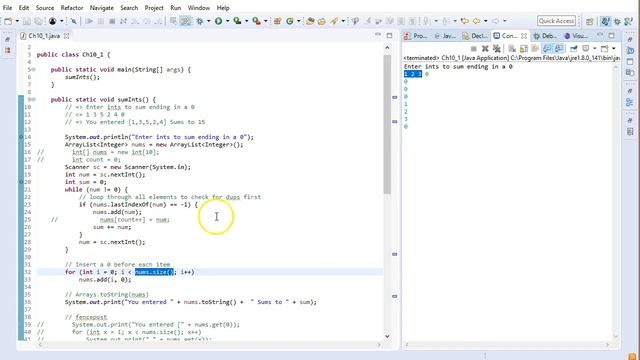Open the New file dropdown arrow

coord(17,21)
